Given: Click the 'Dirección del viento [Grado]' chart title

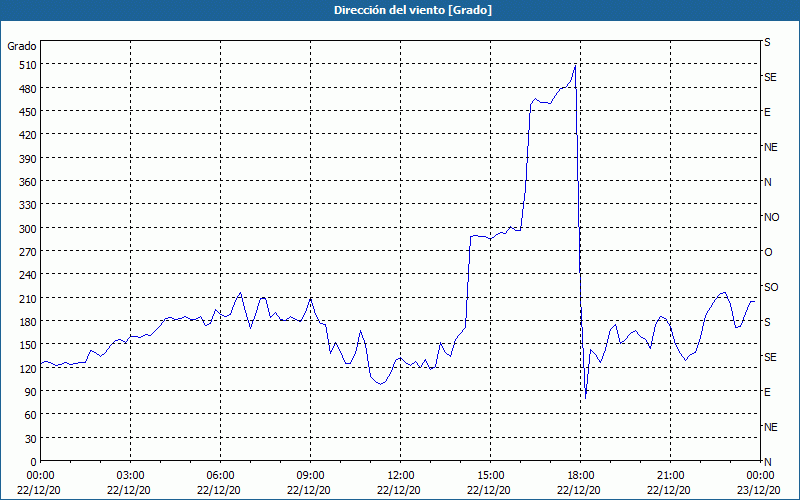Looking at the screenshot, I should tap(413, 10).
